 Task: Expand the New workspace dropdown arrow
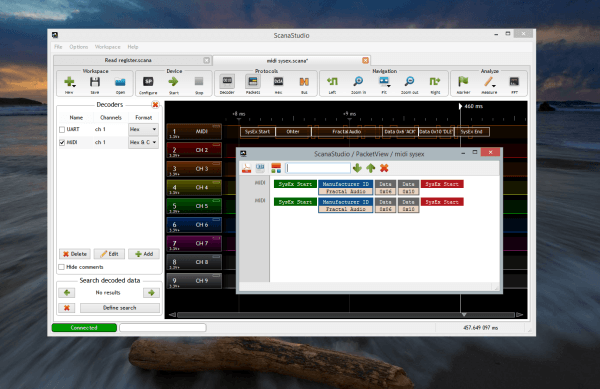[74, 85]
